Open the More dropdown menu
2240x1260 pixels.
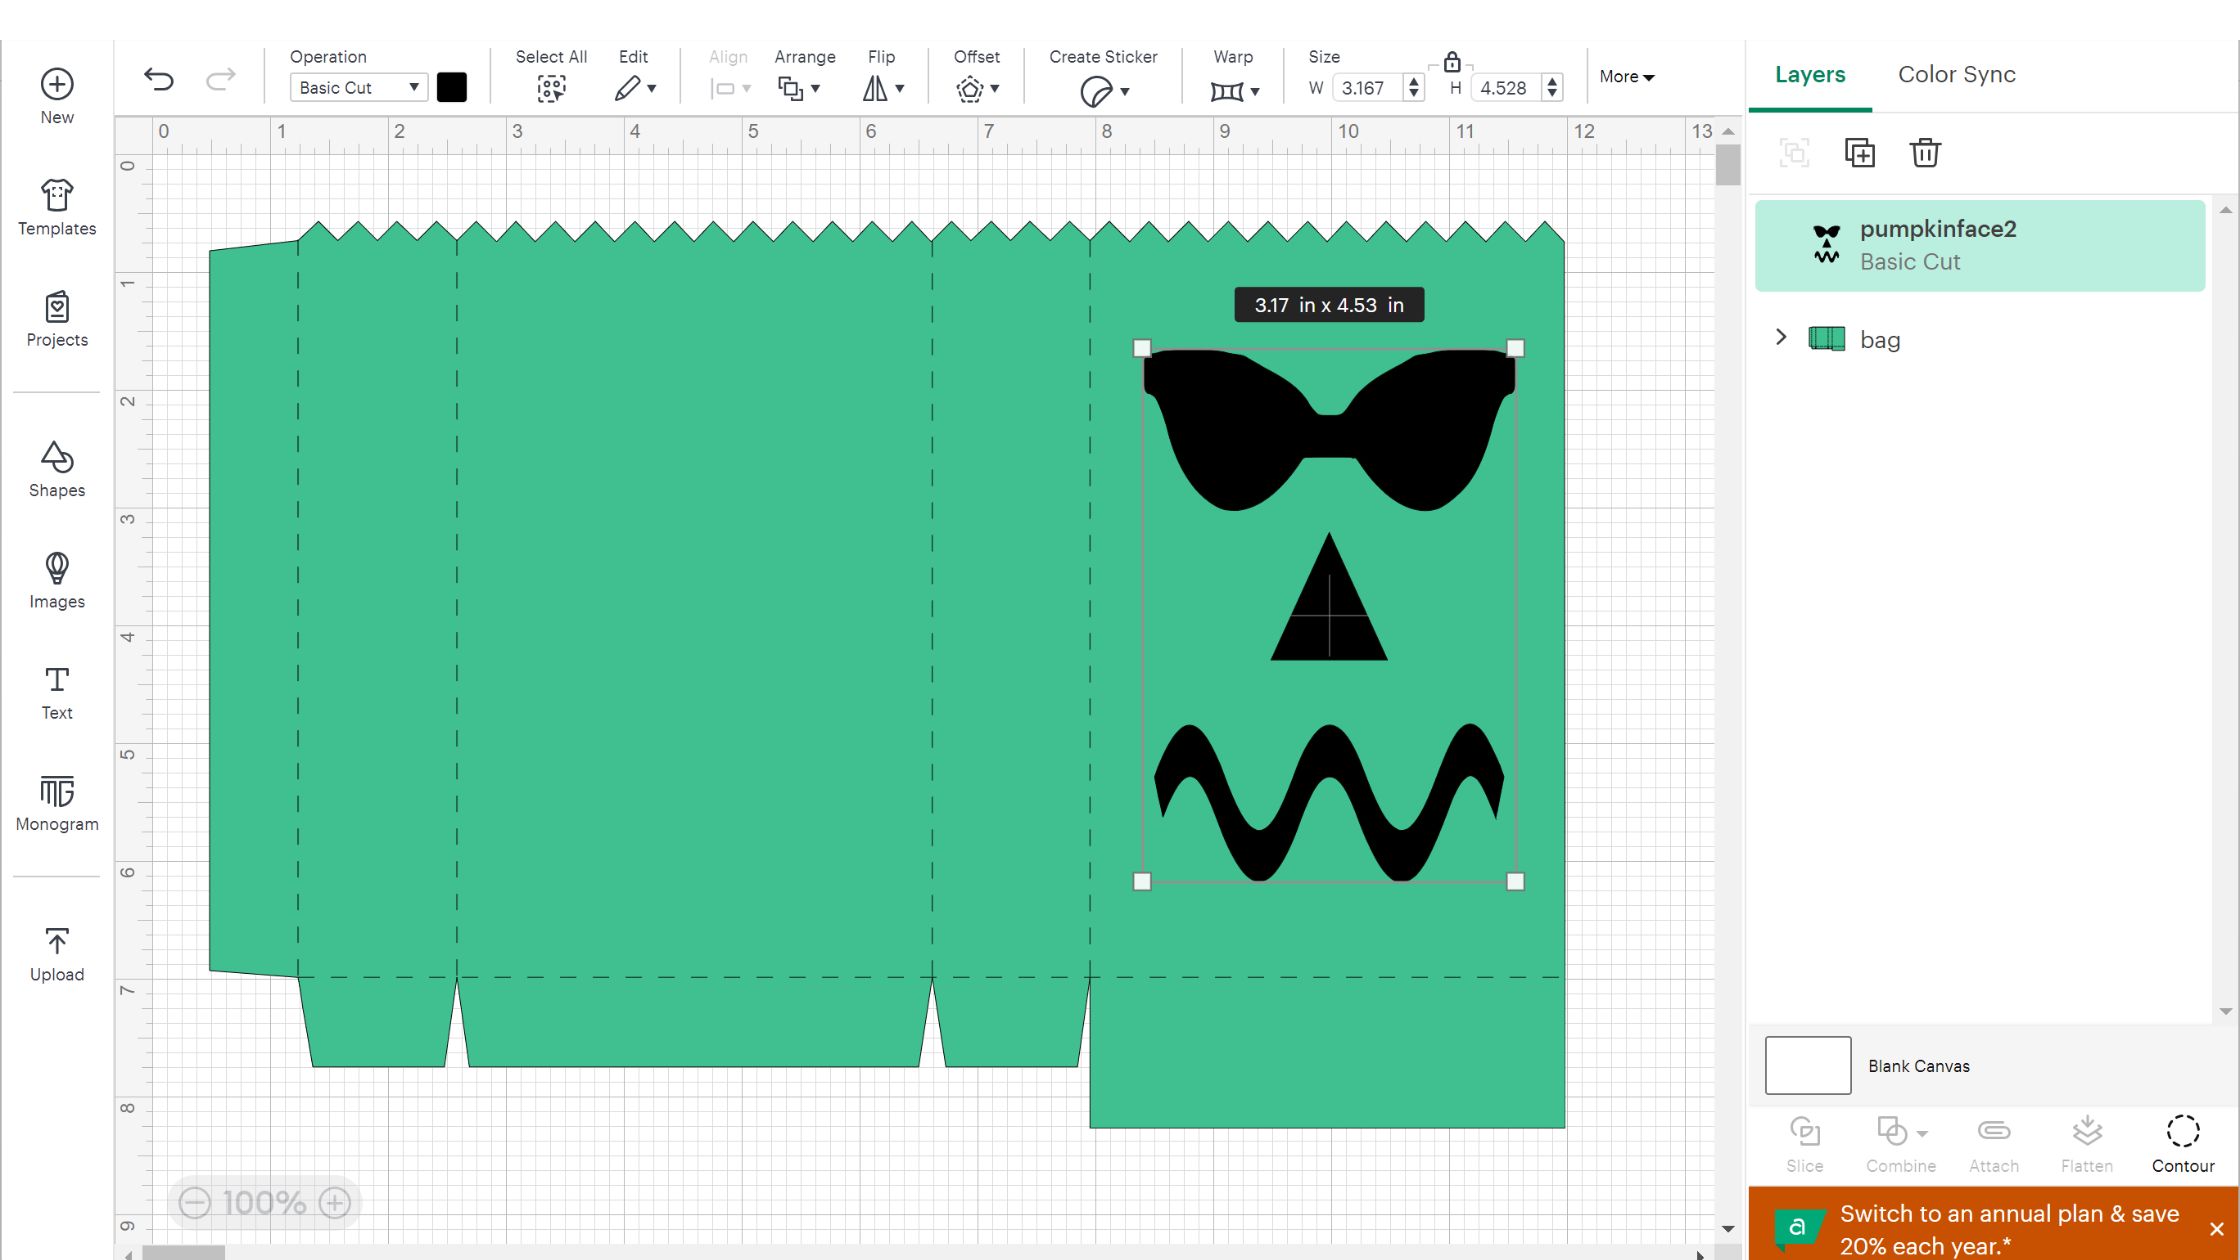pyautogui.click(x=1626, y=77)
